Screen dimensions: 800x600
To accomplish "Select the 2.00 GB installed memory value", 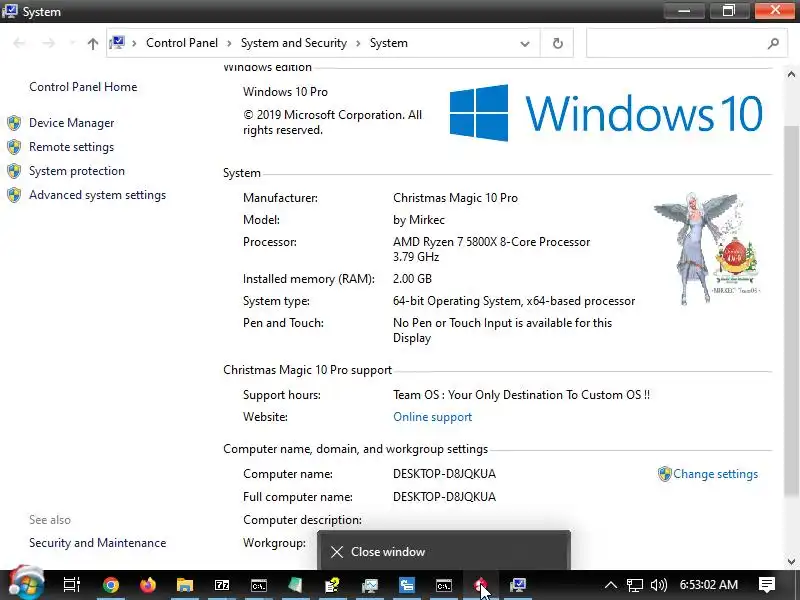I will pyautogui.click(x=412, y=279).
